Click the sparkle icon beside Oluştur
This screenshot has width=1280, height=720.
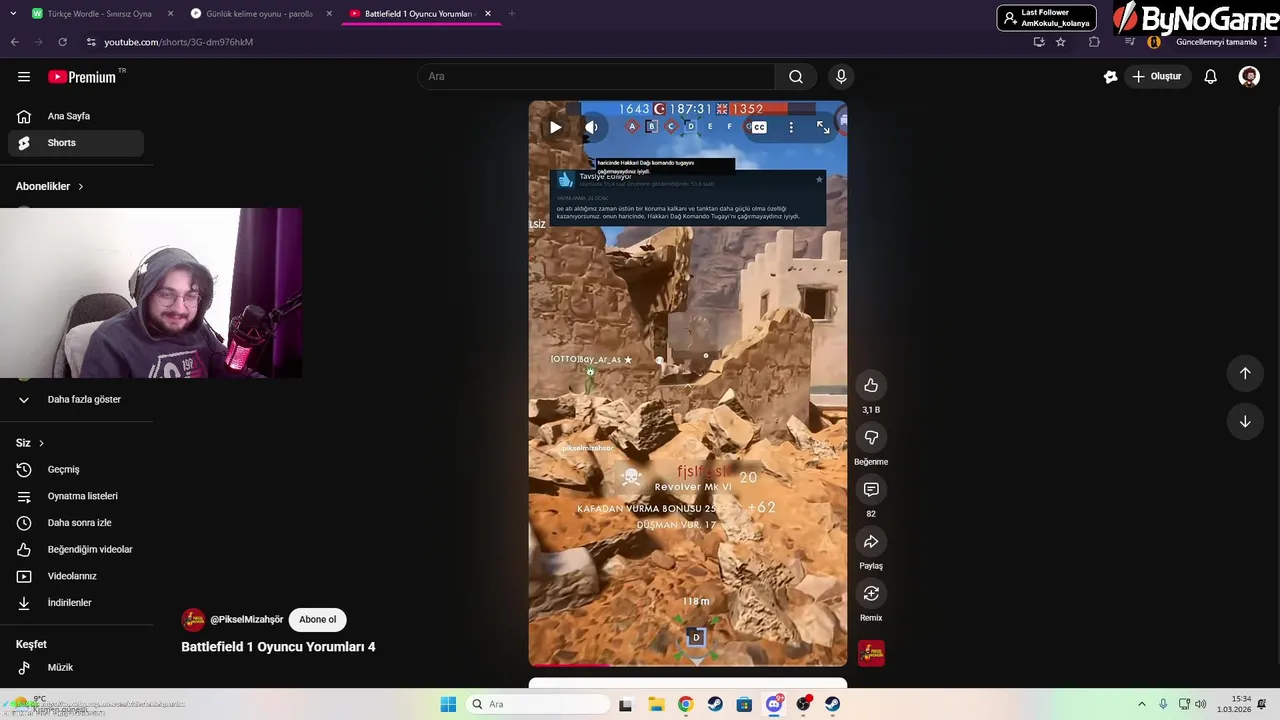[x=1110, y=77]
